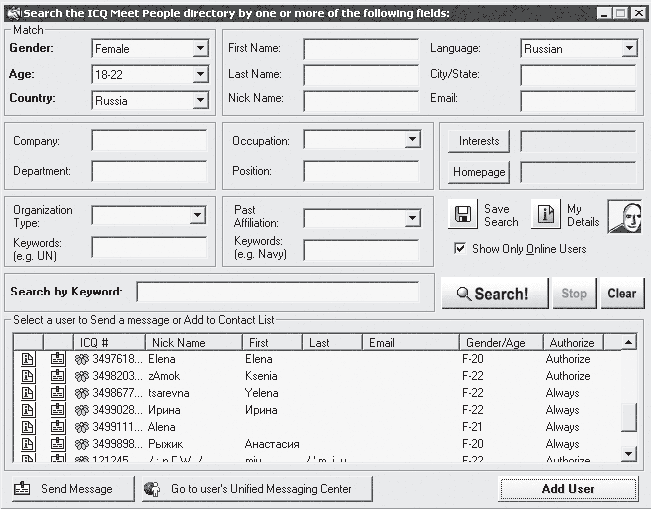Screen dimensions: 651x509
Task: Click the Gender/Age column header
Action: (501, 343)
